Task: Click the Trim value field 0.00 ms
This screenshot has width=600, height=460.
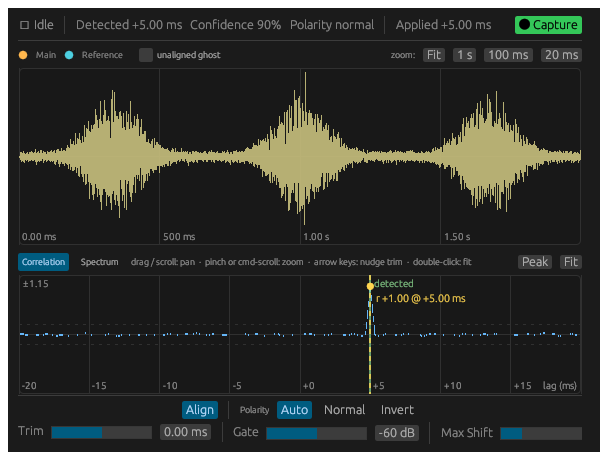Action: click(186, 432)
